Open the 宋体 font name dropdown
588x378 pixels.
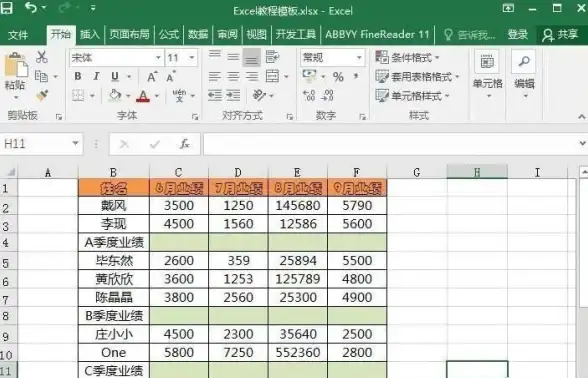(159, 58)
